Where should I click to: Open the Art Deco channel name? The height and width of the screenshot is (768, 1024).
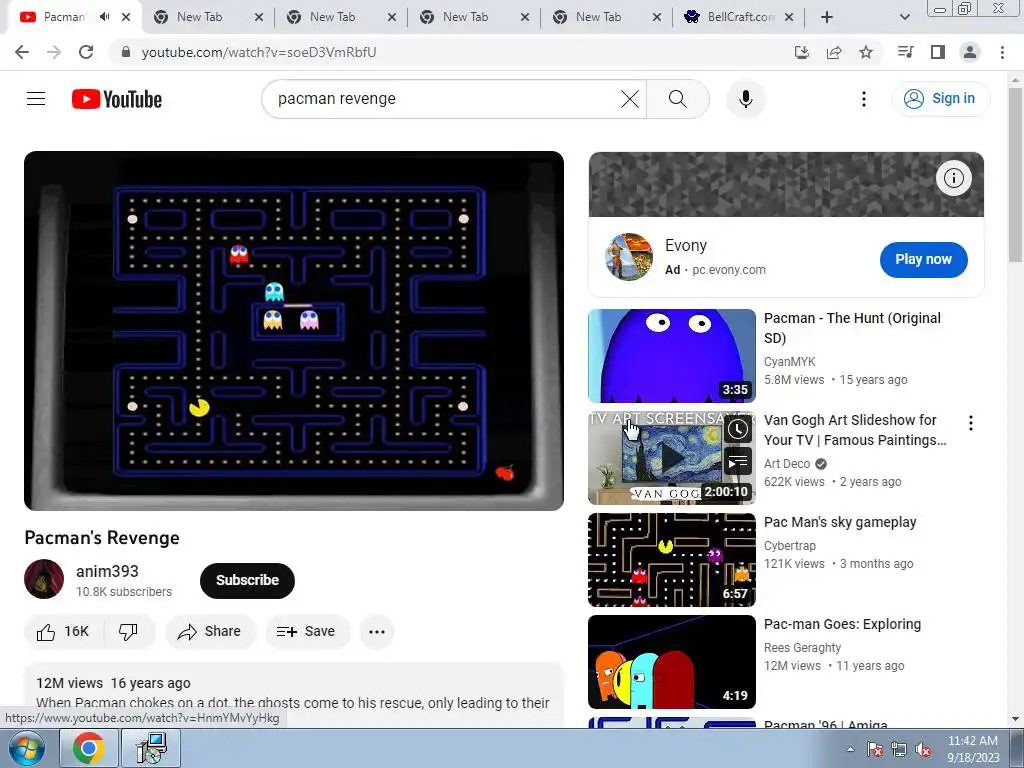pyautogui.click(x=787, y=464)
